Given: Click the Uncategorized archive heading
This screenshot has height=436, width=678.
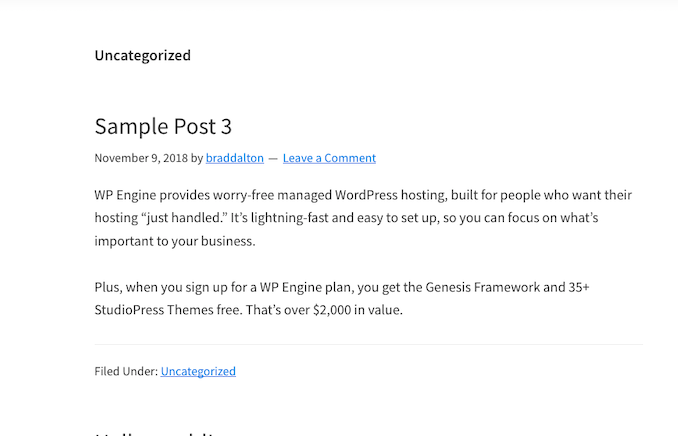Looking at the screenshot, I should [142, 56].
